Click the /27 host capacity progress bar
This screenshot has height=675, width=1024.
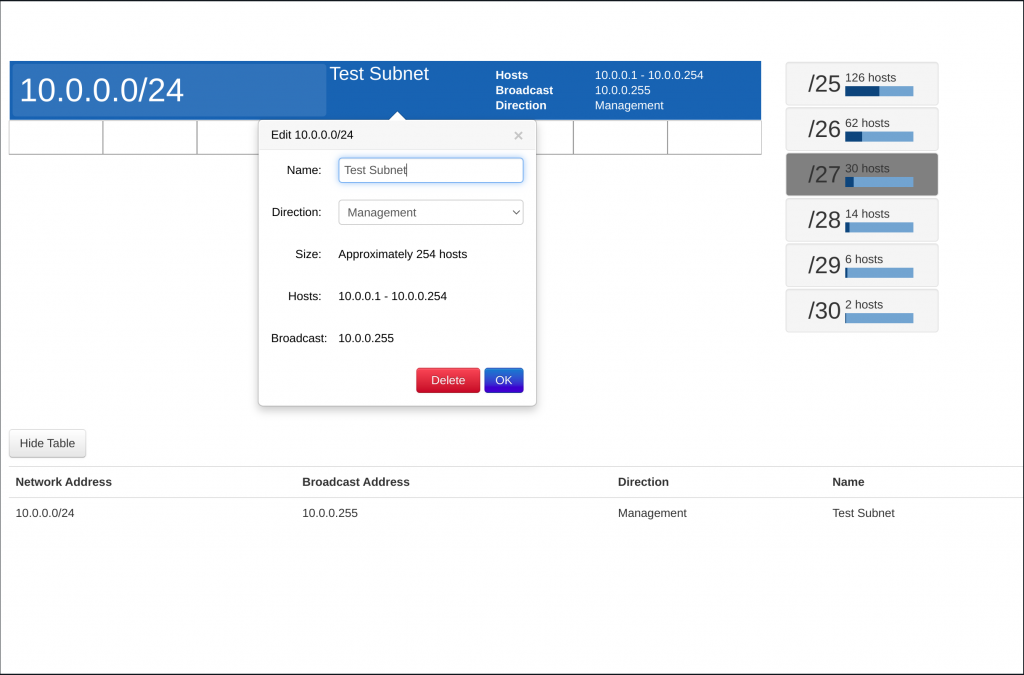pos(877,183)
